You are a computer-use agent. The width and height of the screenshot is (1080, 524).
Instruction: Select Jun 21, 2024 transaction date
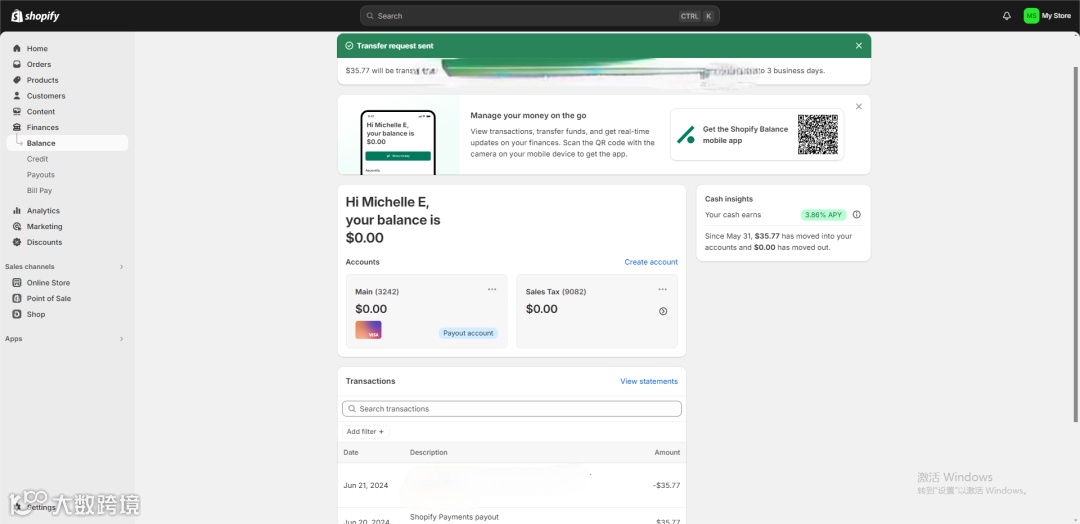pyautogui.click(x=366, y=485)
